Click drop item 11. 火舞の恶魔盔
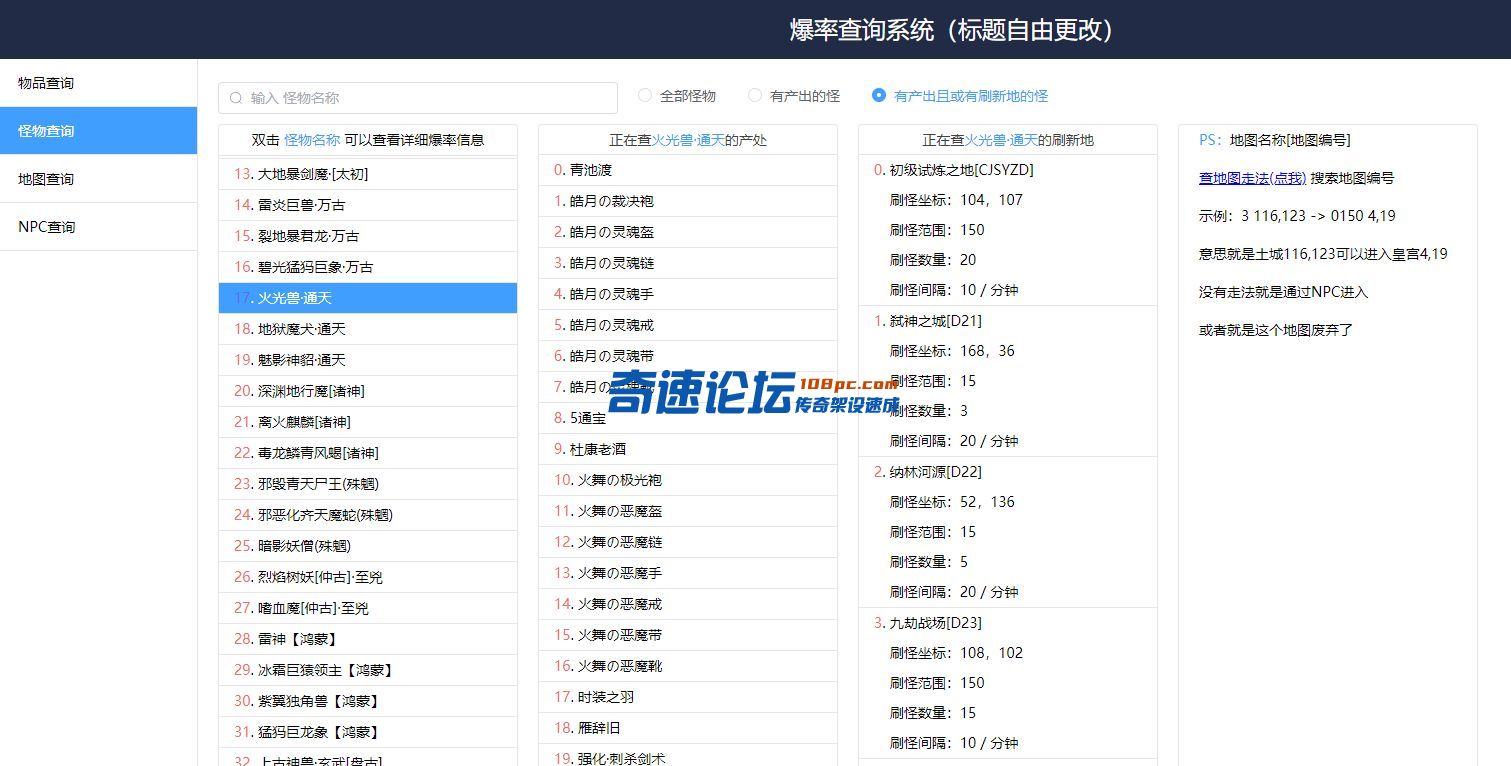 (688, 511)
